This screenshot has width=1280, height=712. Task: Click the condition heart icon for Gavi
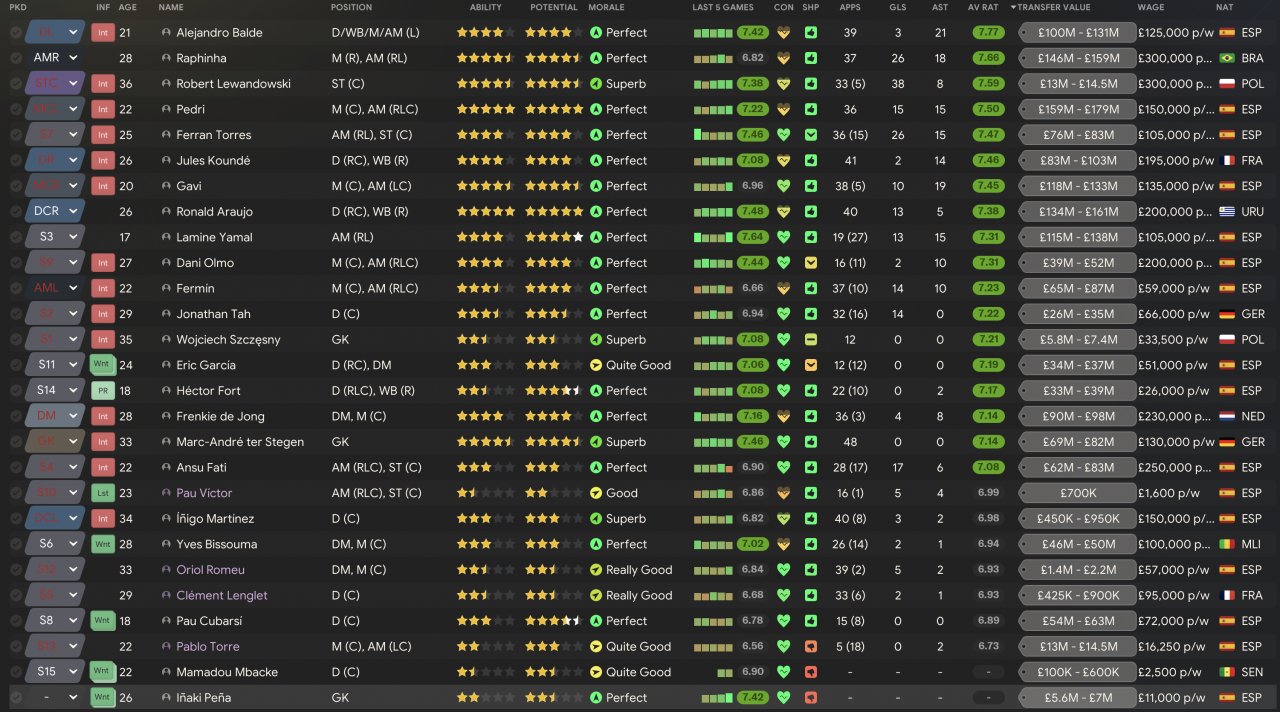784,186
